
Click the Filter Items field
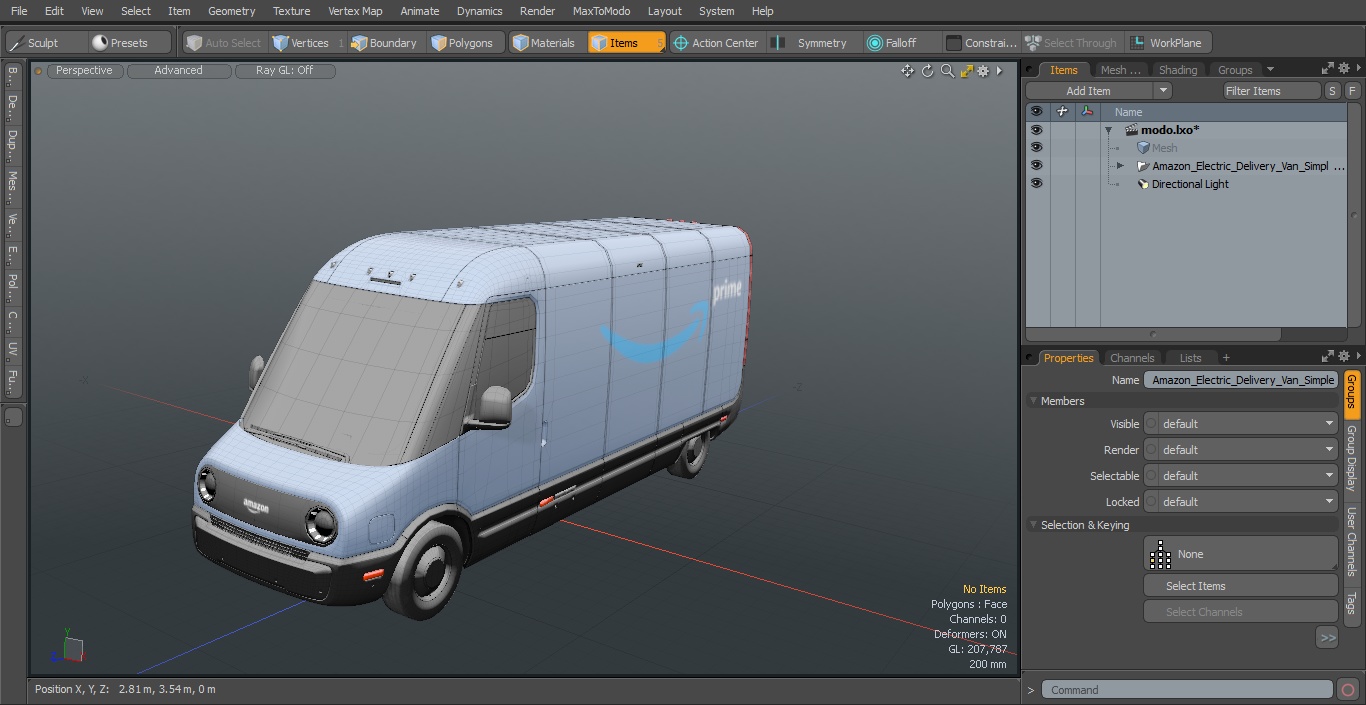[x=1272, y=91]
